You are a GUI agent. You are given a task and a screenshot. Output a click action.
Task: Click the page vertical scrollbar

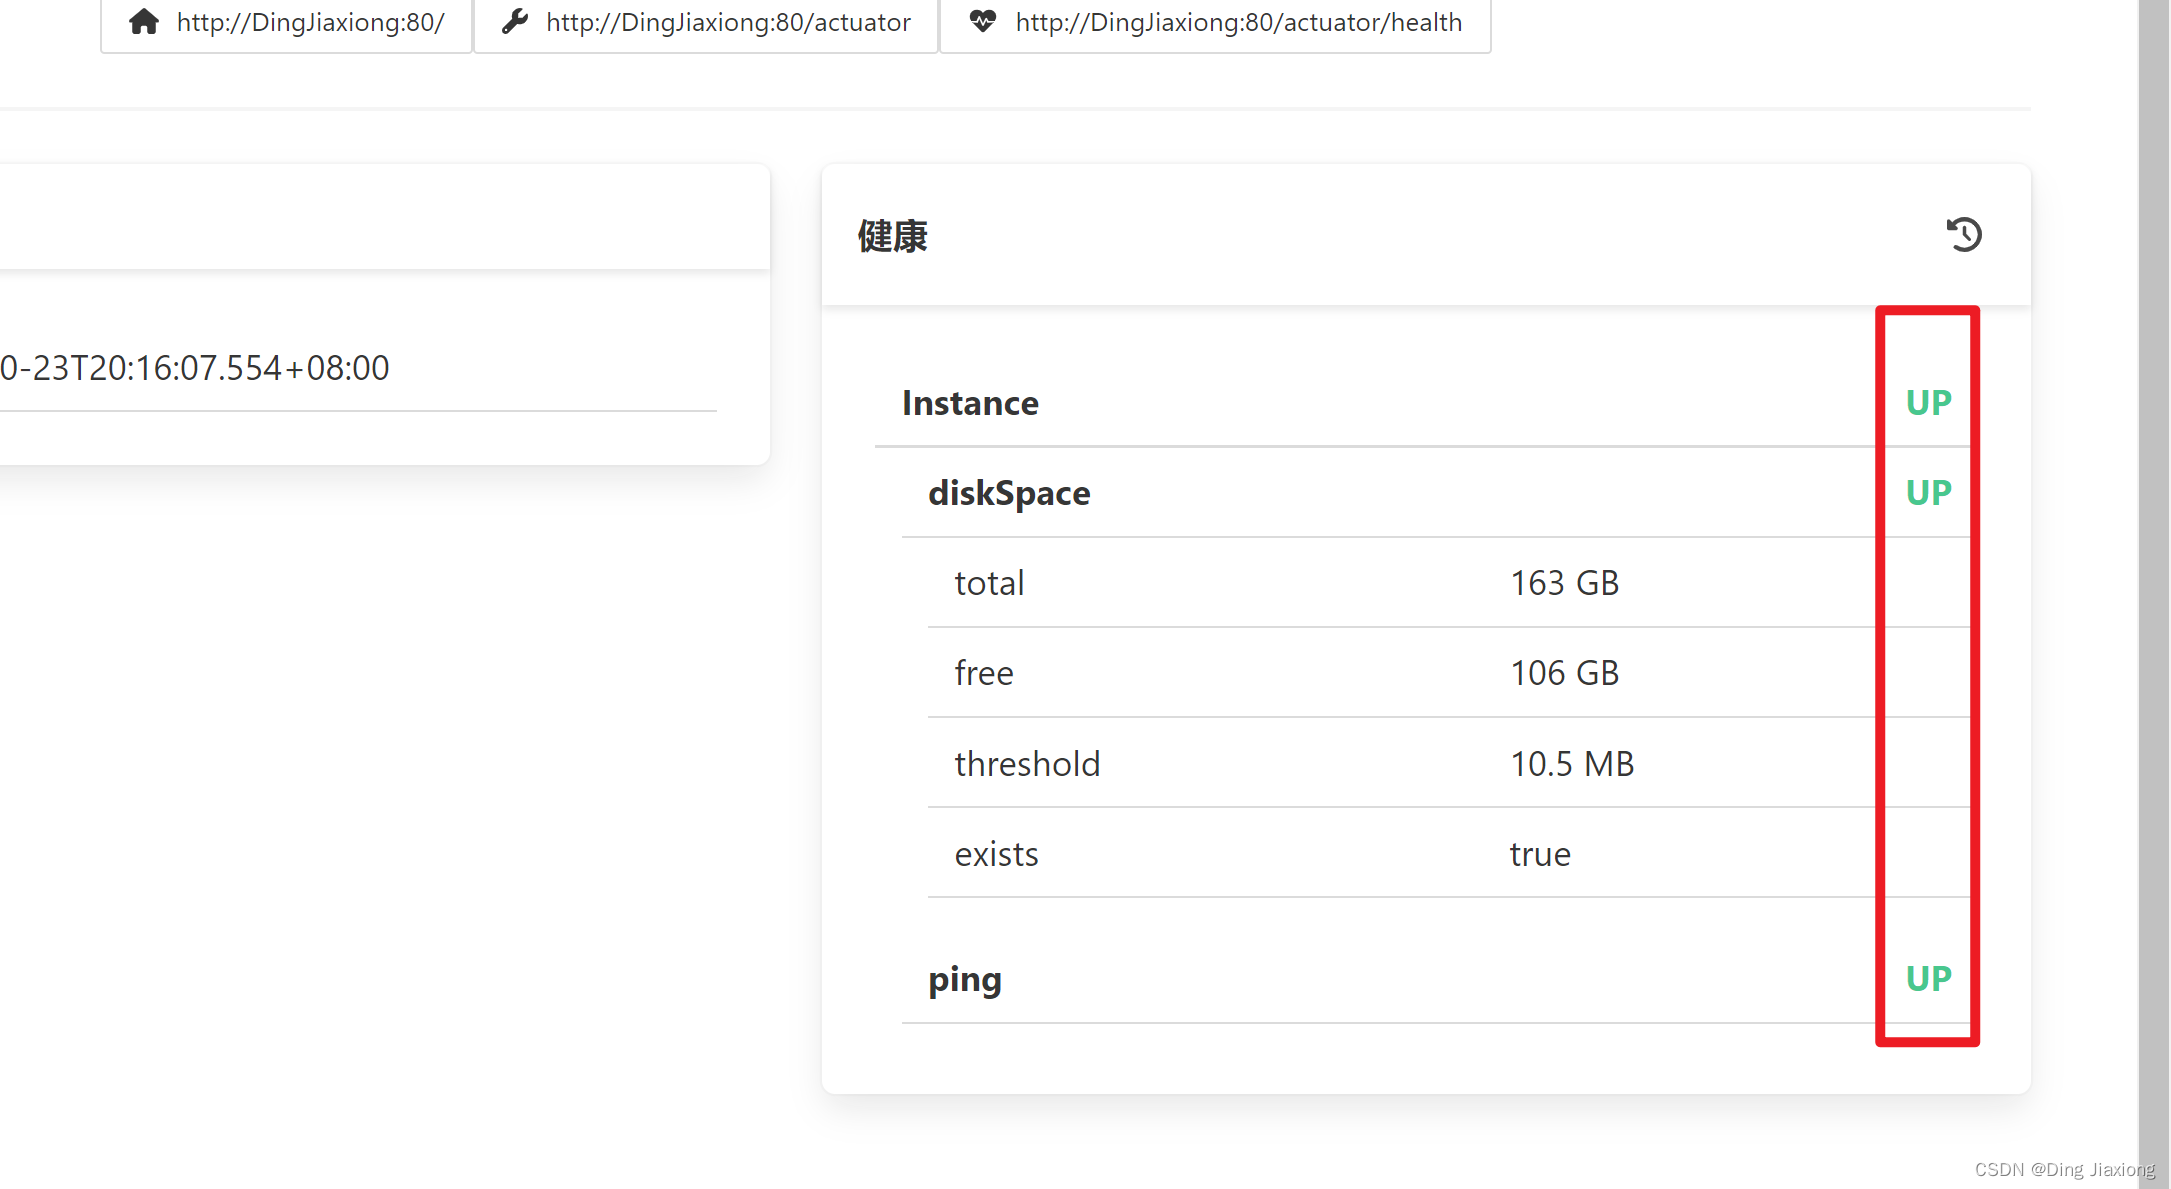coord(2154,594)
